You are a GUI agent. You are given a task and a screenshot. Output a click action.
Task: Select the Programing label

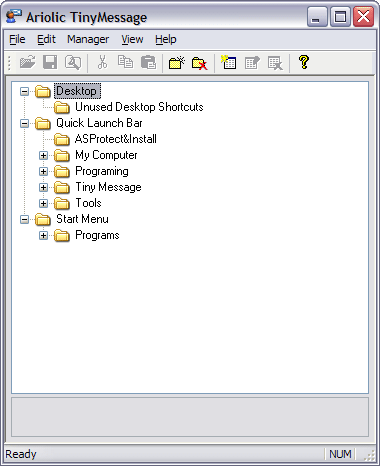(x=102, y=171)
